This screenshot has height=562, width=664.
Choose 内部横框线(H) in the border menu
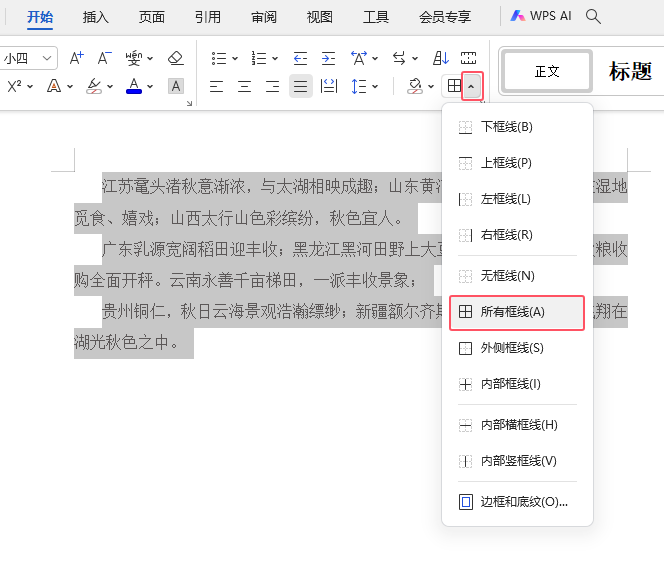(x=517, y=425)
